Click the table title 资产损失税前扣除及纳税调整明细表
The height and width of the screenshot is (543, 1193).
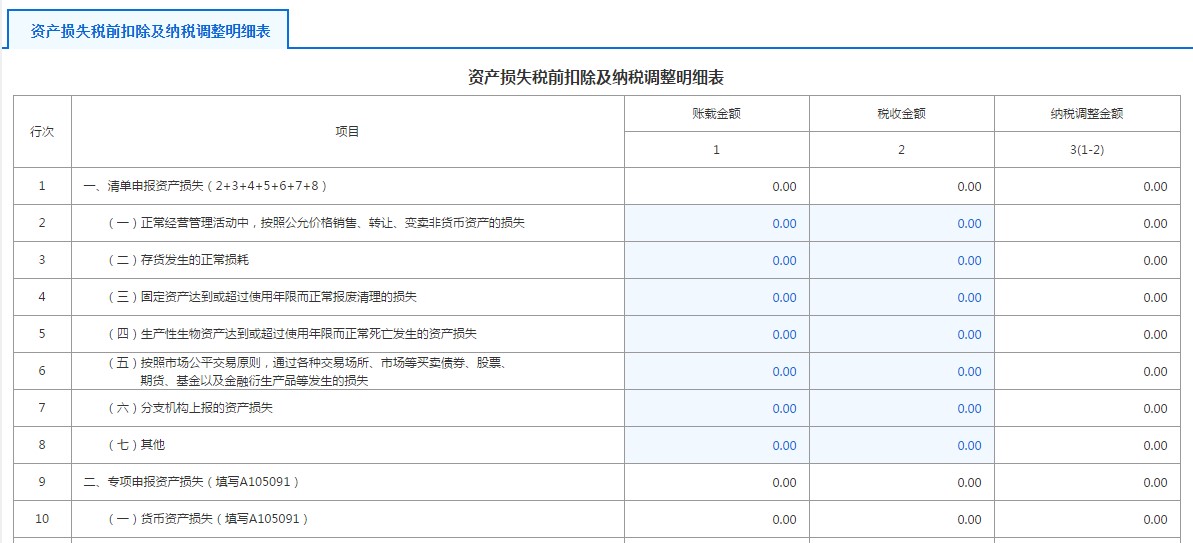coord(596,77)
